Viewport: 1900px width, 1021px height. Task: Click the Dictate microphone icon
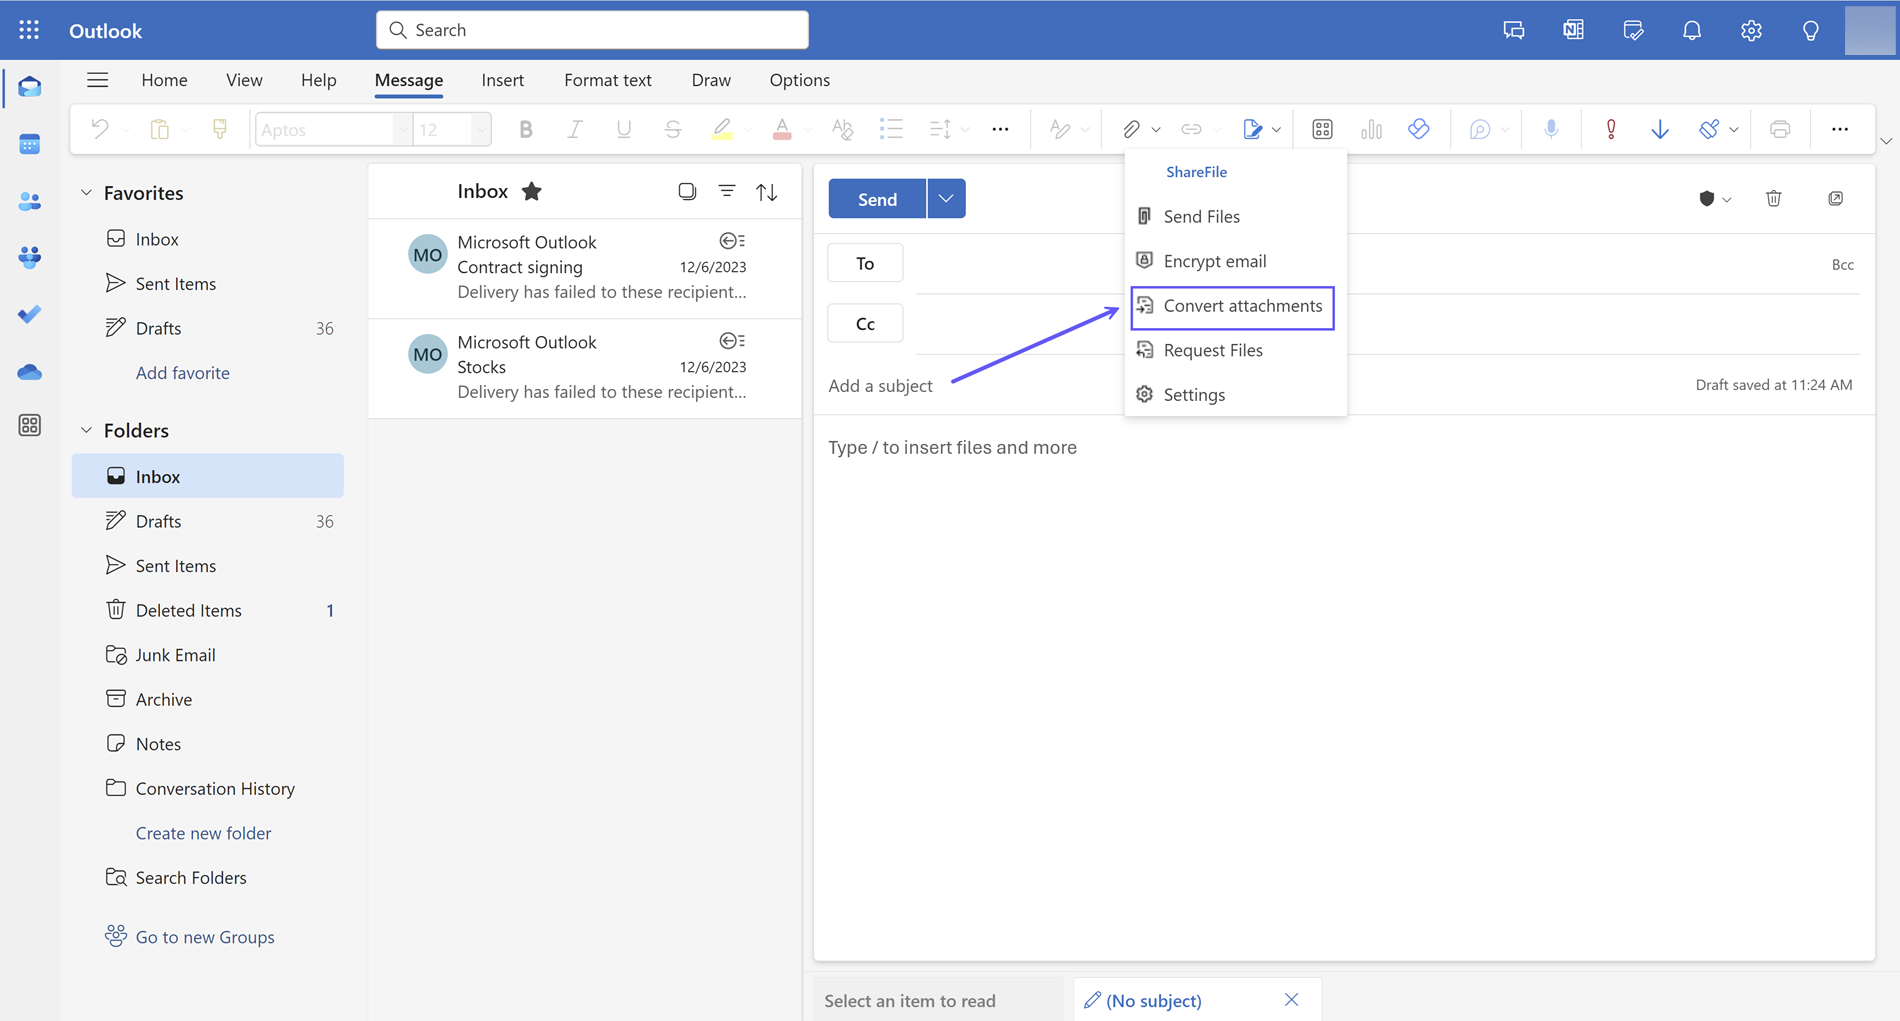[x=1551, y=129]
